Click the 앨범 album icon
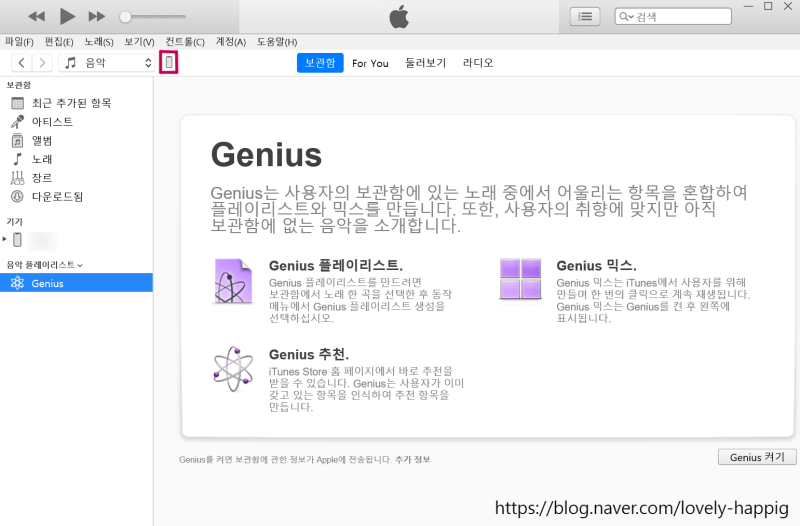 click(x=17, y=141)
